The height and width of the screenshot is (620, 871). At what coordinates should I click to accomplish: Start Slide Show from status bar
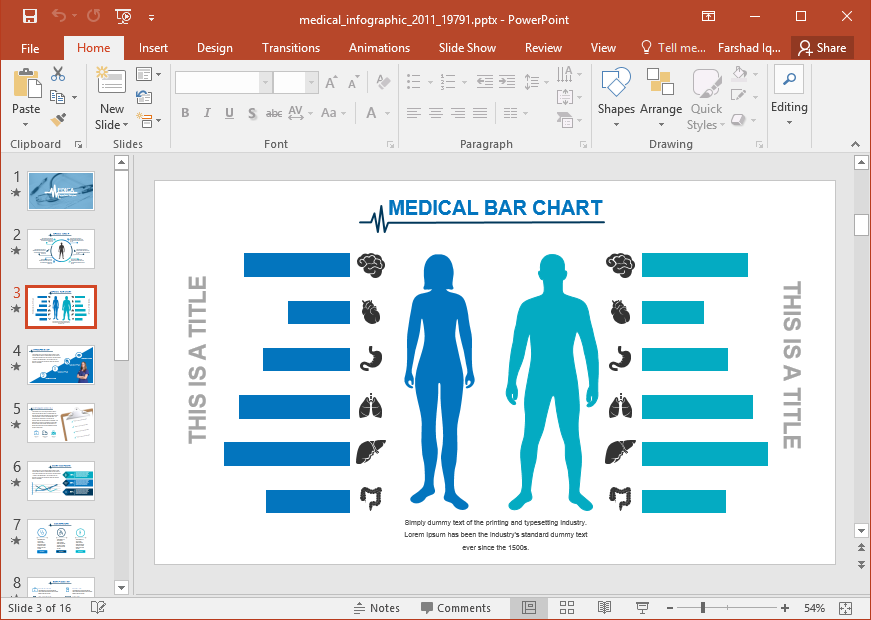pyautogui.click(x=642, y=608)
